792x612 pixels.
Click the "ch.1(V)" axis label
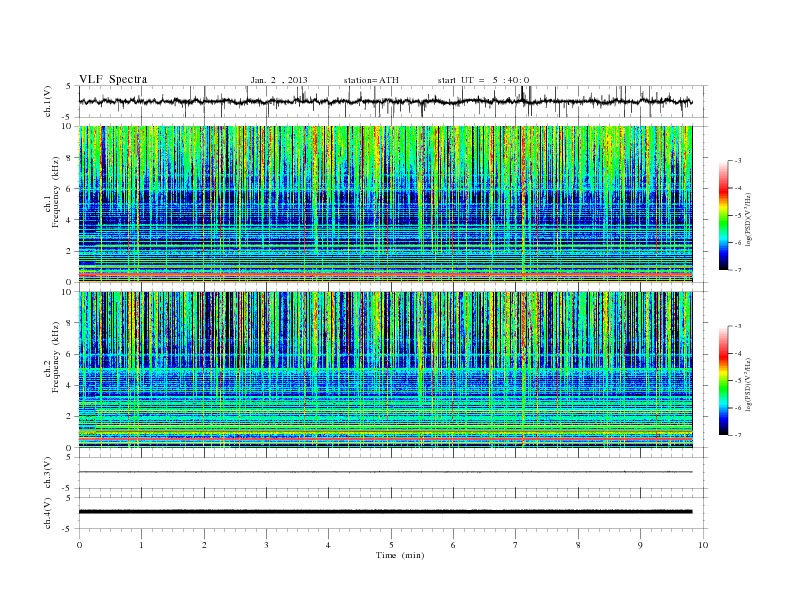[x=48, y=101]
